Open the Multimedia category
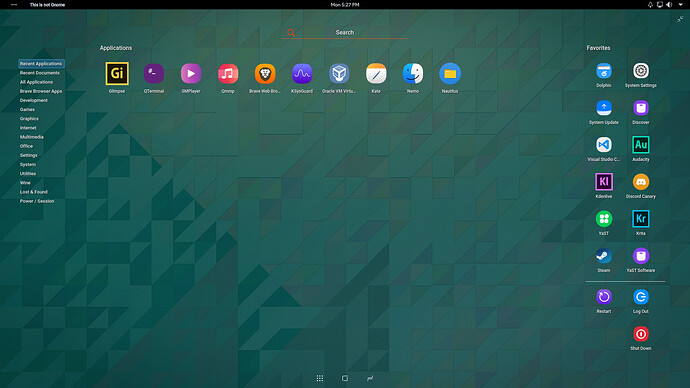Screen dimensions: 690x388 click(x=32, y=137)
